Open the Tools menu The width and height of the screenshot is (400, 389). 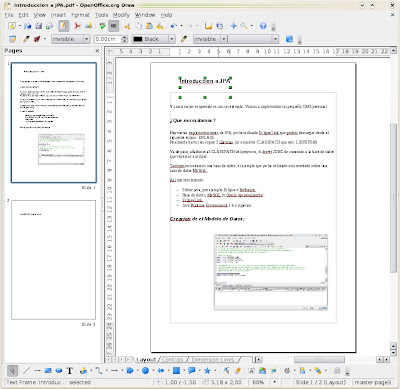[x=101, y=15]
